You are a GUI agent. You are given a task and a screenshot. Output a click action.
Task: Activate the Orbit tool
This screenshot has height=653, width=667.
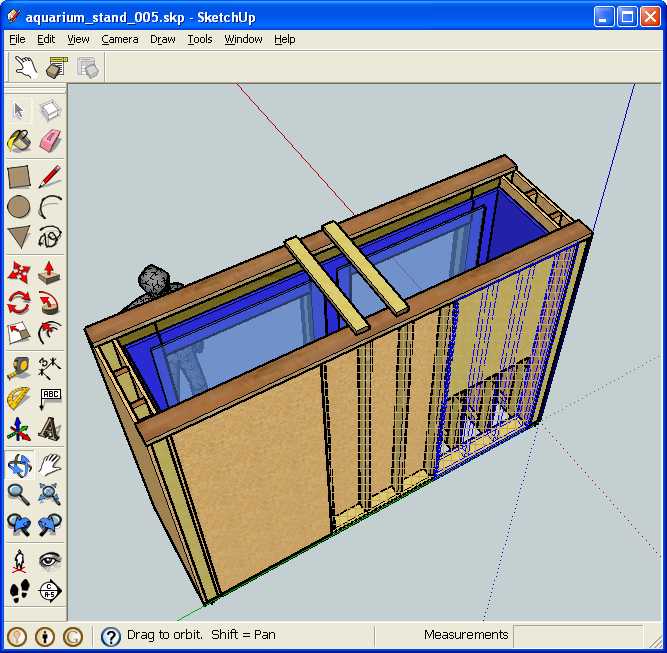[19, 465]
